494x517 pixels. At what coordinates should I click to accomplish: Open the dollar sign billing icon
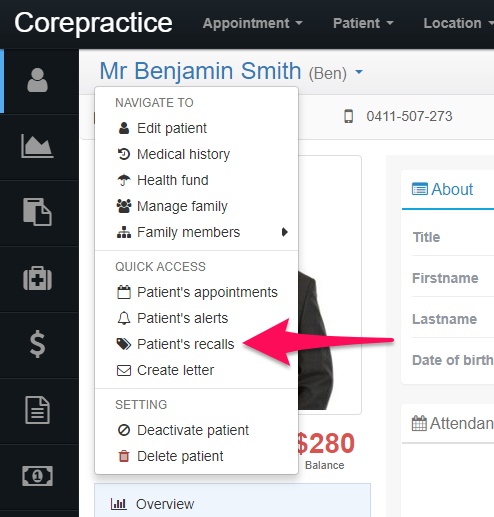pos(37,344)
